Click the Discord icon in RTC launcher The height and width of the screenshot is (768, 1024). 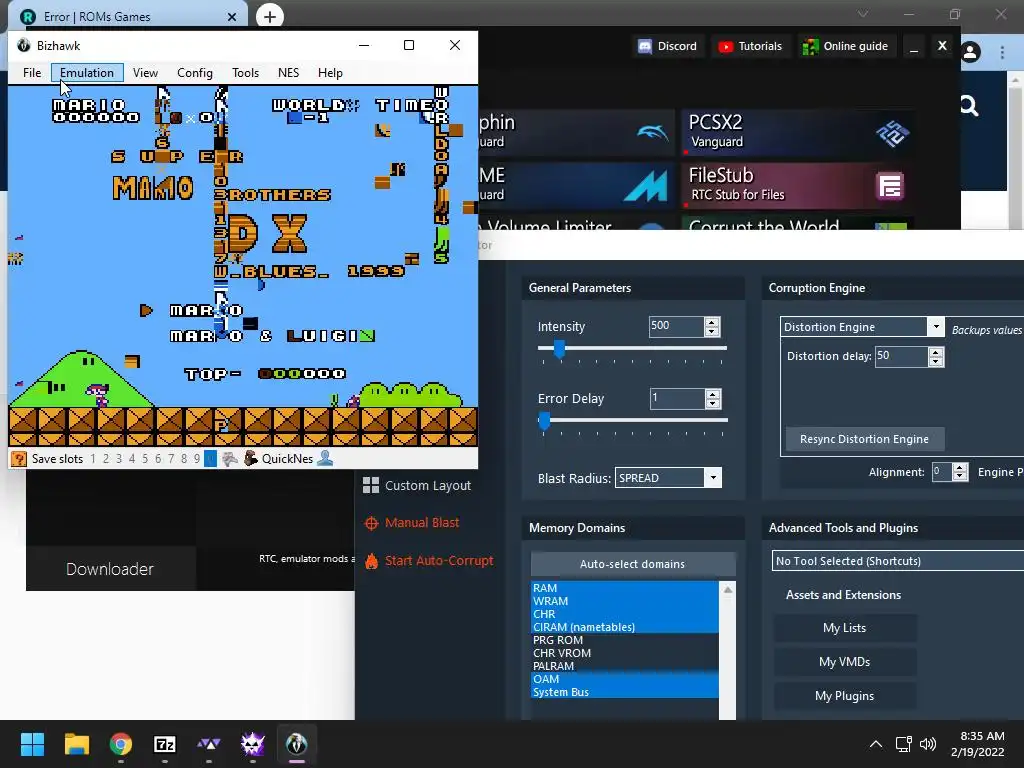tap(645, 46)
